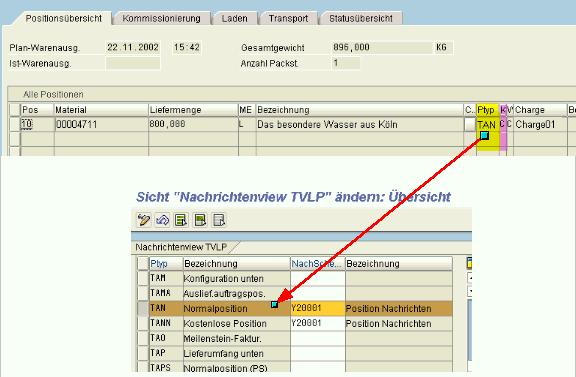Click the select block toolbar icon
The width and height of the screenshot is (576, 377).
(200, 220)
